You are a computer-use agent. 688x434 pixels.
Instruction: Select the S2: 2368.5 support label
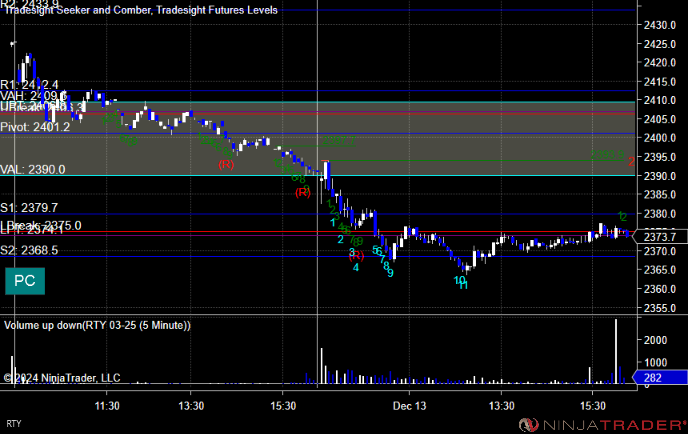[x=29, y=250]
